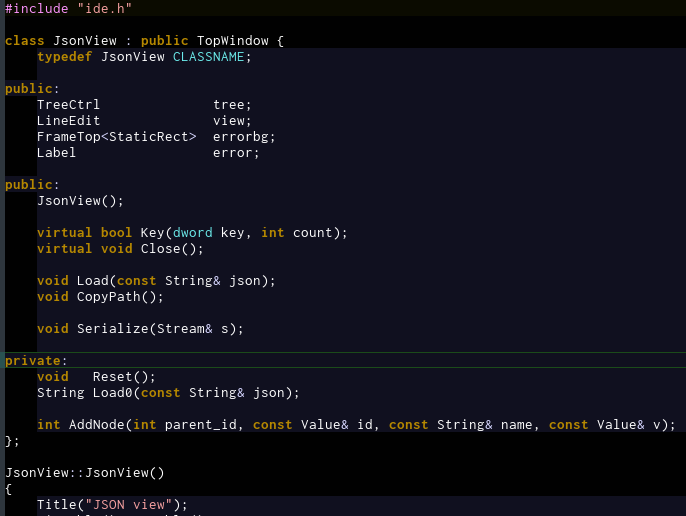The image size is (686, 516).
Task: Place cursor on TopWindow base class name
Action: (232, 41)
